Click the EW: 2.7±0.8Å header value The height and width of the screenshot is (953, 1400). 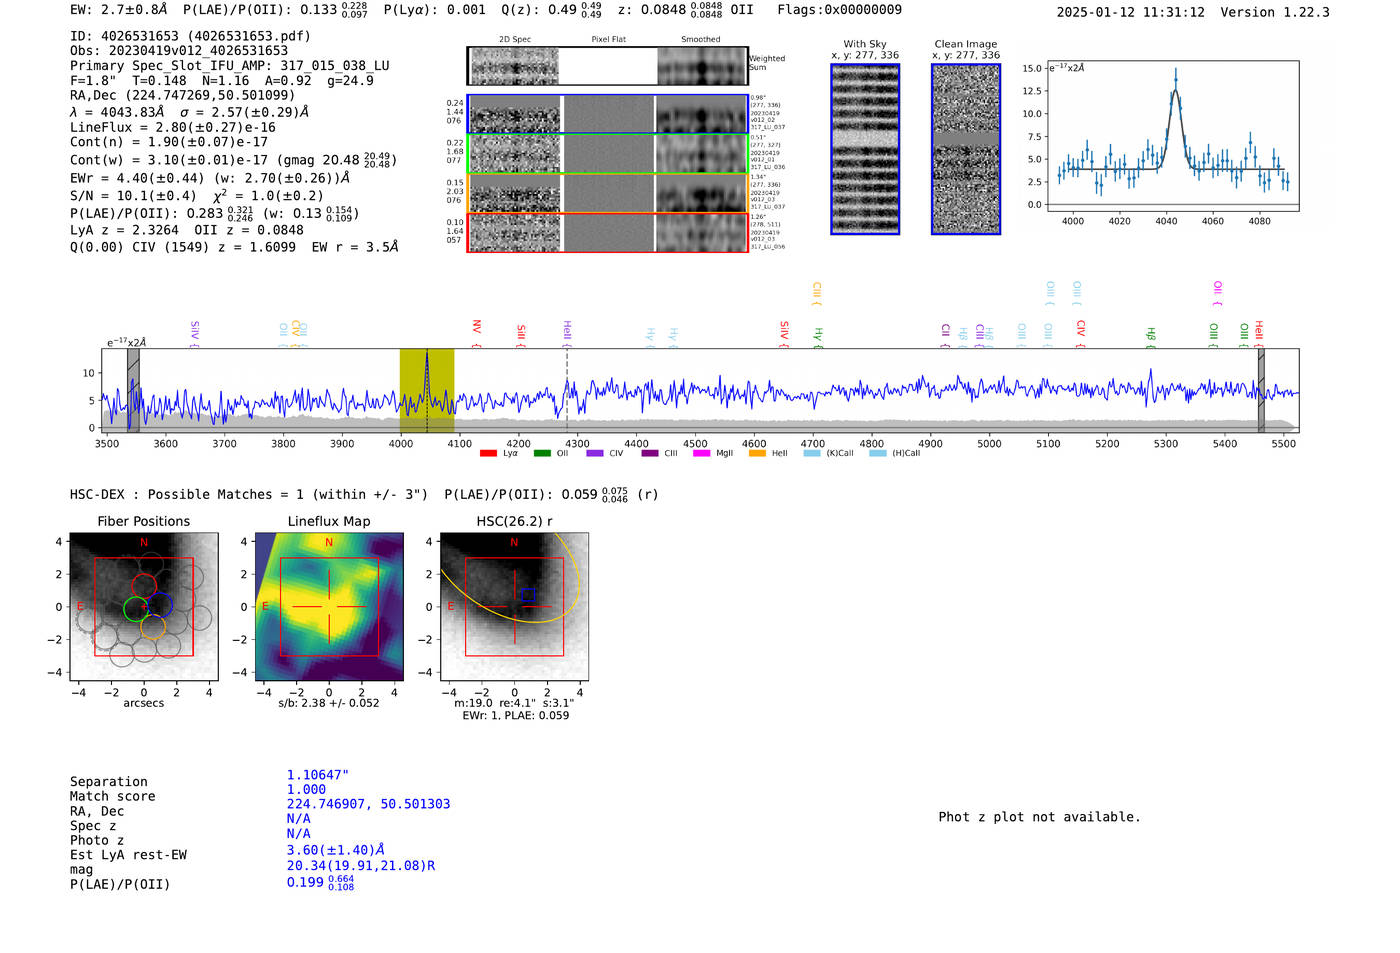[x=119, y=10]
